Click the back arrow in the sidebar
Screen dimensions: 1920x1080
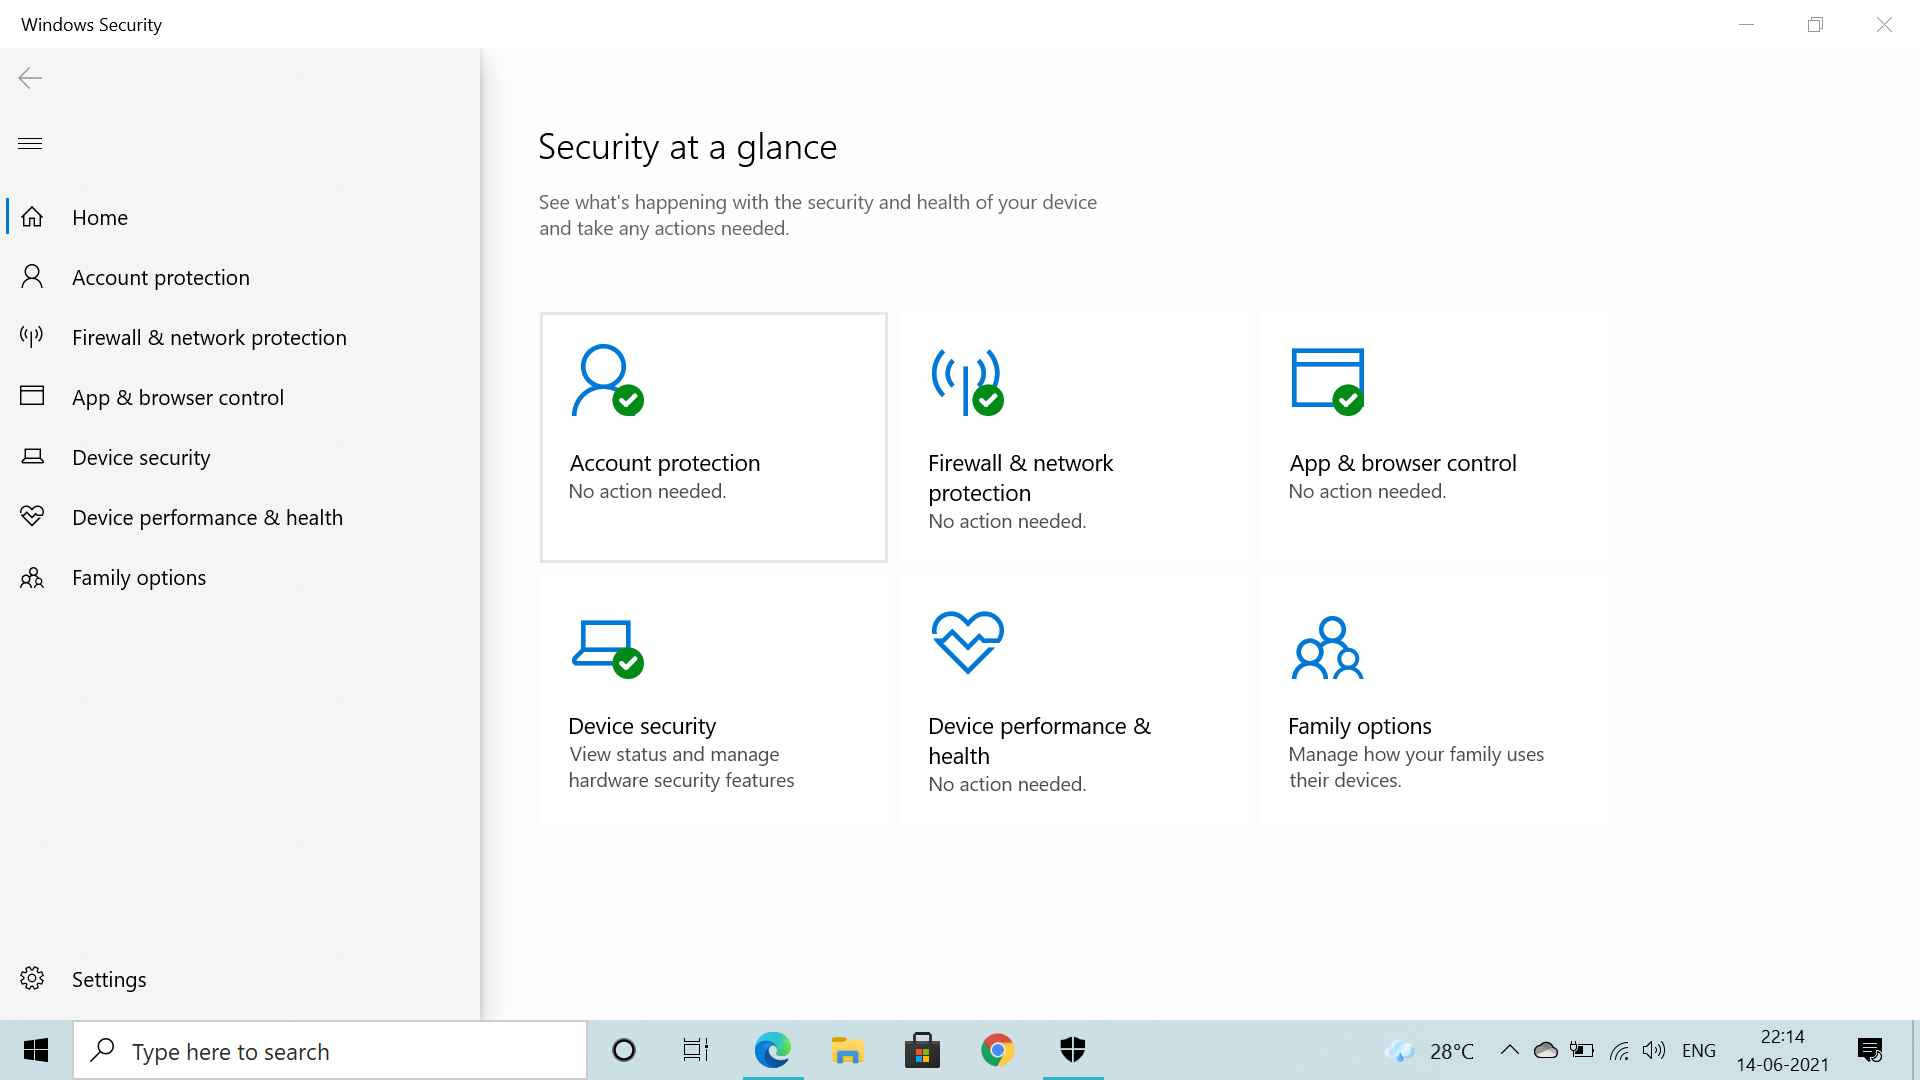point(30,78)
